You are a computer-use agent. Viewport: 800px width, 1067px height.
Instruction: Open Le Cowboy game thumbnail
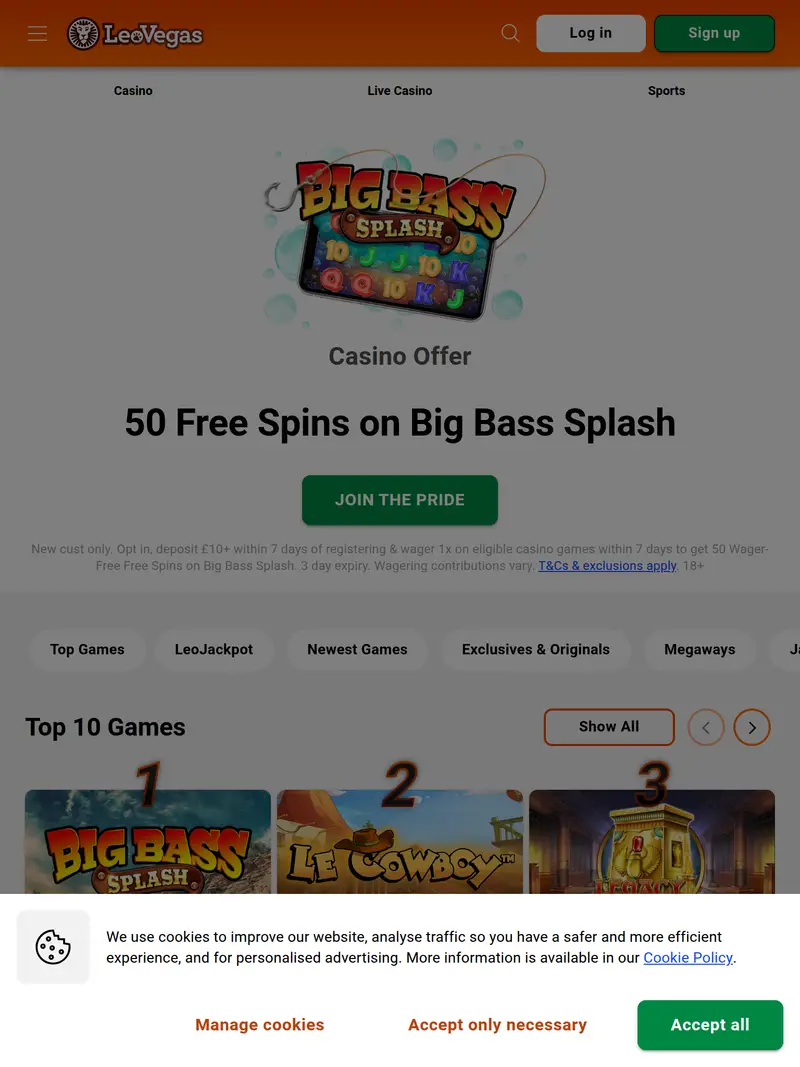point(400,842)
